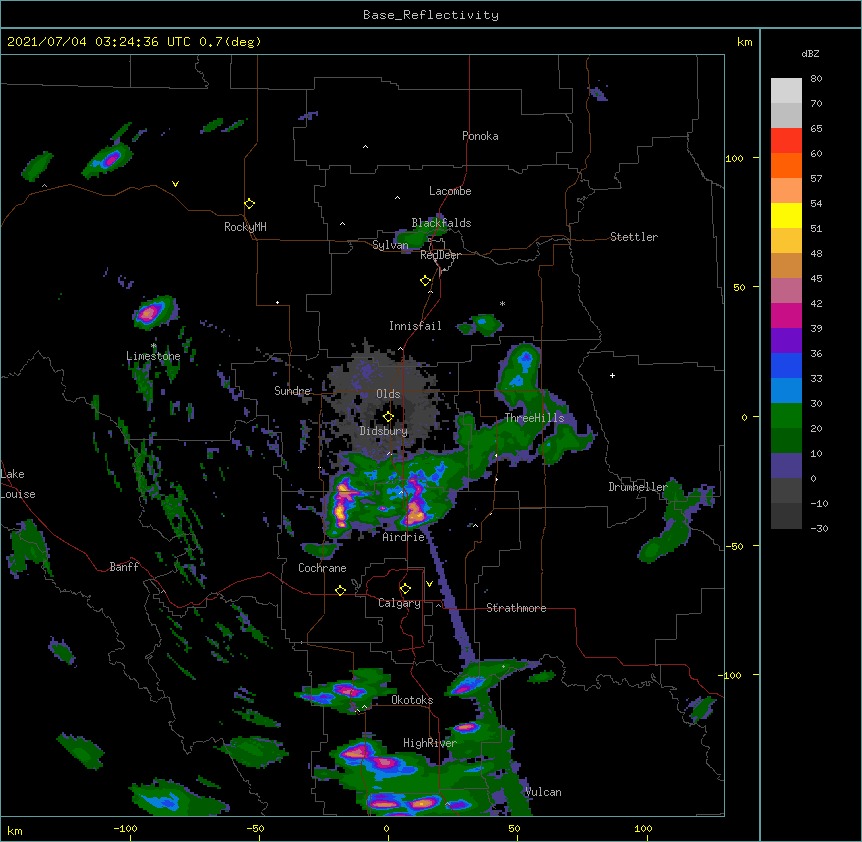Click the Drumheller town label
The image size is (862, 842).
(x=638, y=487)
